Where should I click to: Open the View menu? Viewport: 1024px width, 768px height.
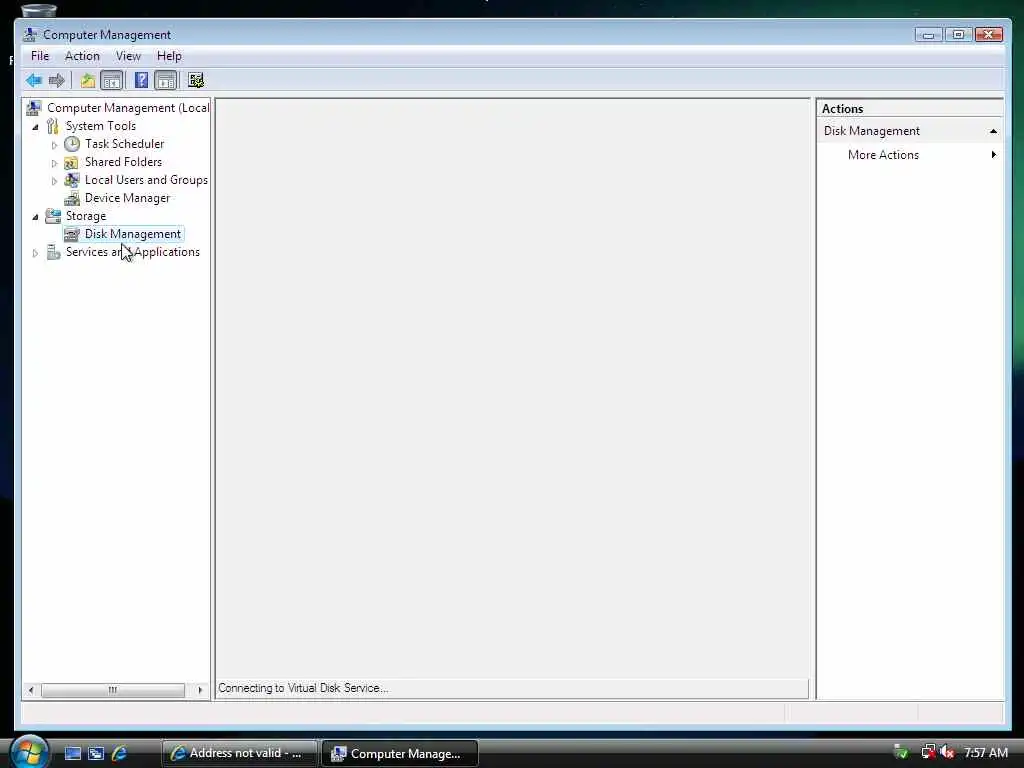[x=128, y=56]
